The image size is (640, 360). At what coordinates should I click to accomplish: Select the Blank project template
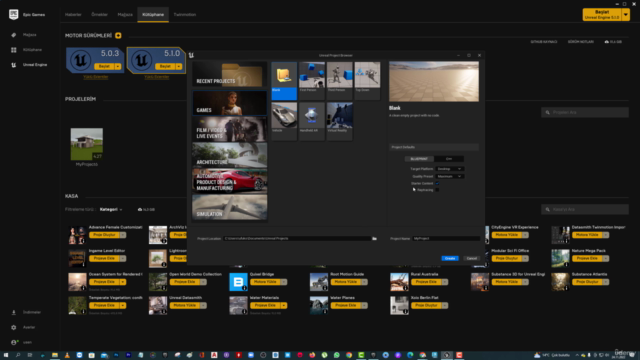click(284, 80)
